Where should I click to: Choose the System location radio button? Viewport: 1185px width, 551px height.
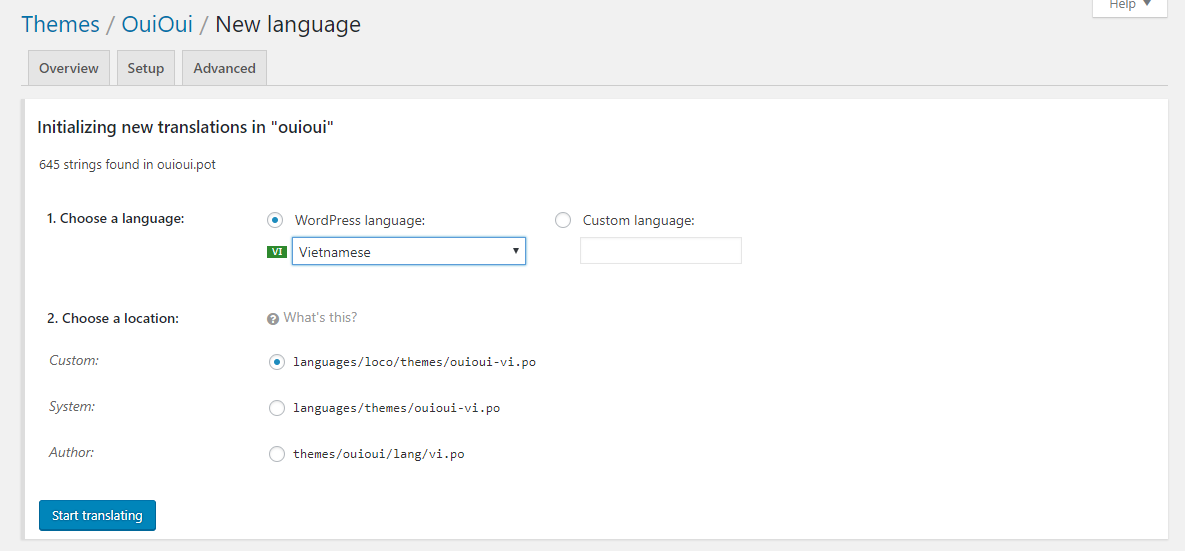[276, 408]
